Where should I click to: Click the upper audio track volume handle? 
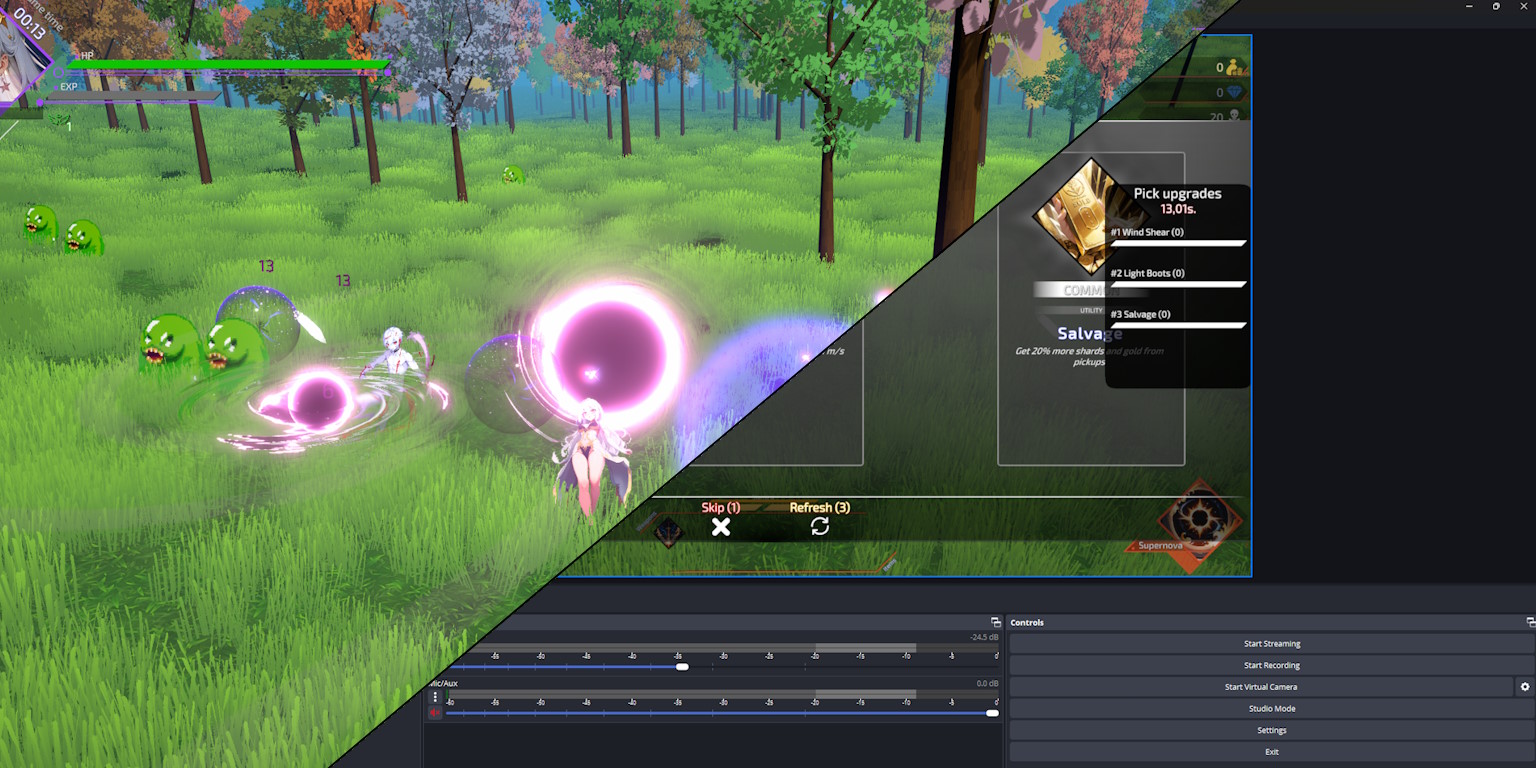click(x=682, y=667)
